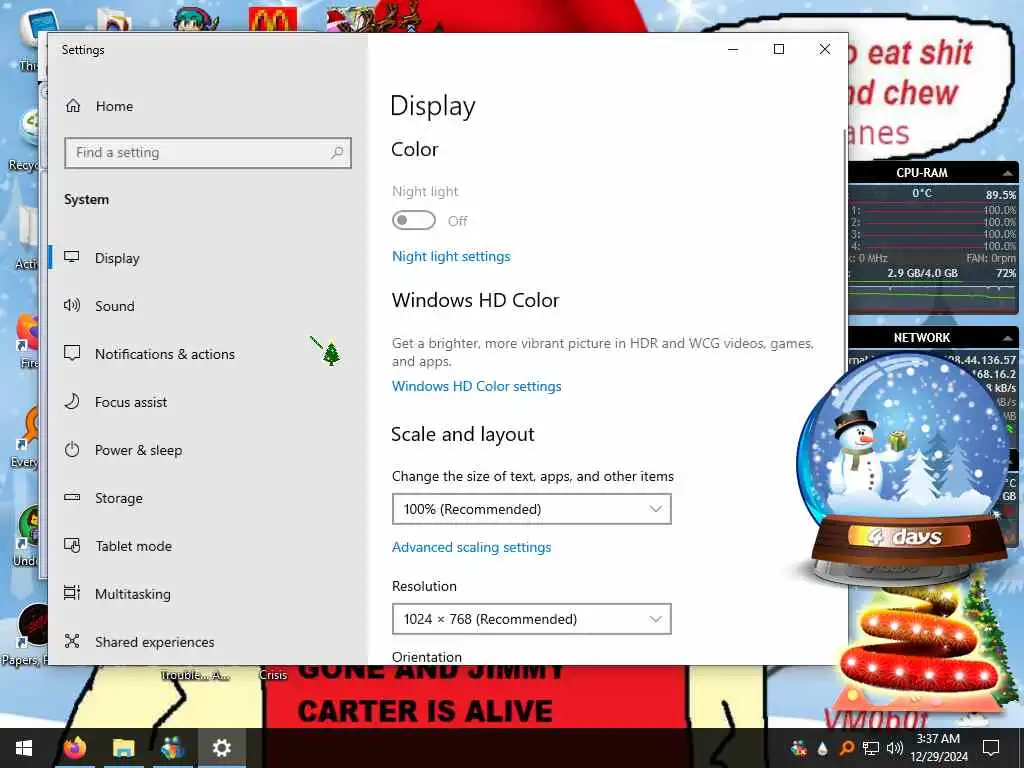1024x768 pixels.
Task: Open File Explorer from the taskbar
Action: tap(123, 748)
